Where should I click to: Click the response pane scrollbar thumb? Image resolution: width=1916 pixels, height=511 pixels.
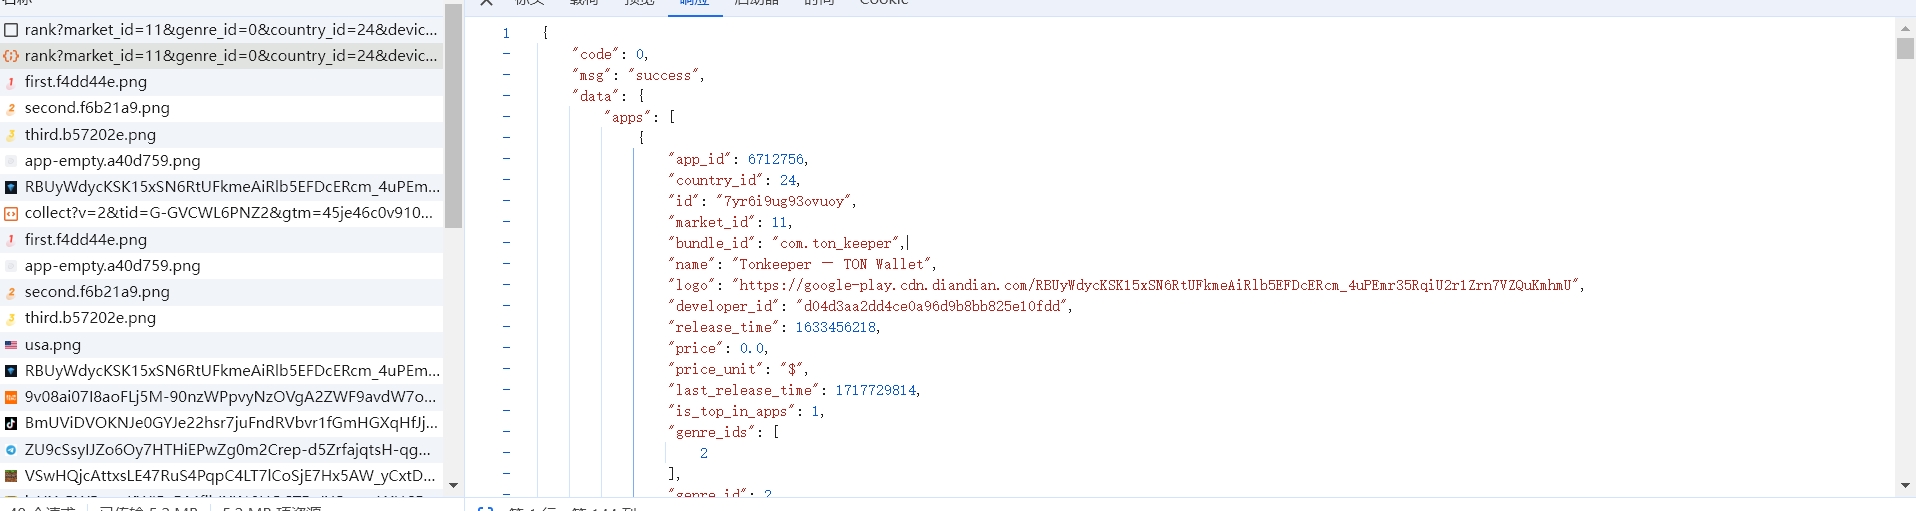coord(1905,48)
